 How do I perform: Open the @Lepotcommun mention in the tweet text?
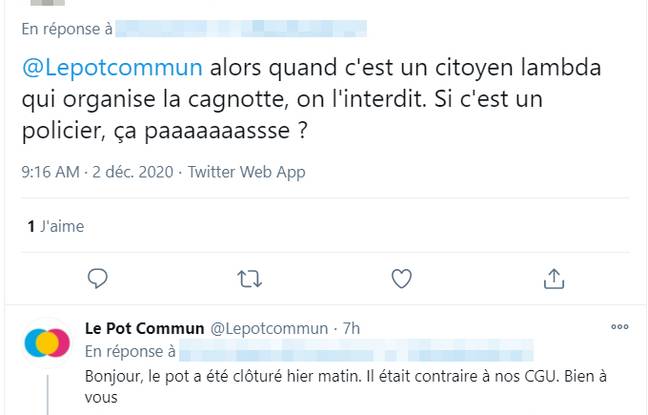(112, 68)
